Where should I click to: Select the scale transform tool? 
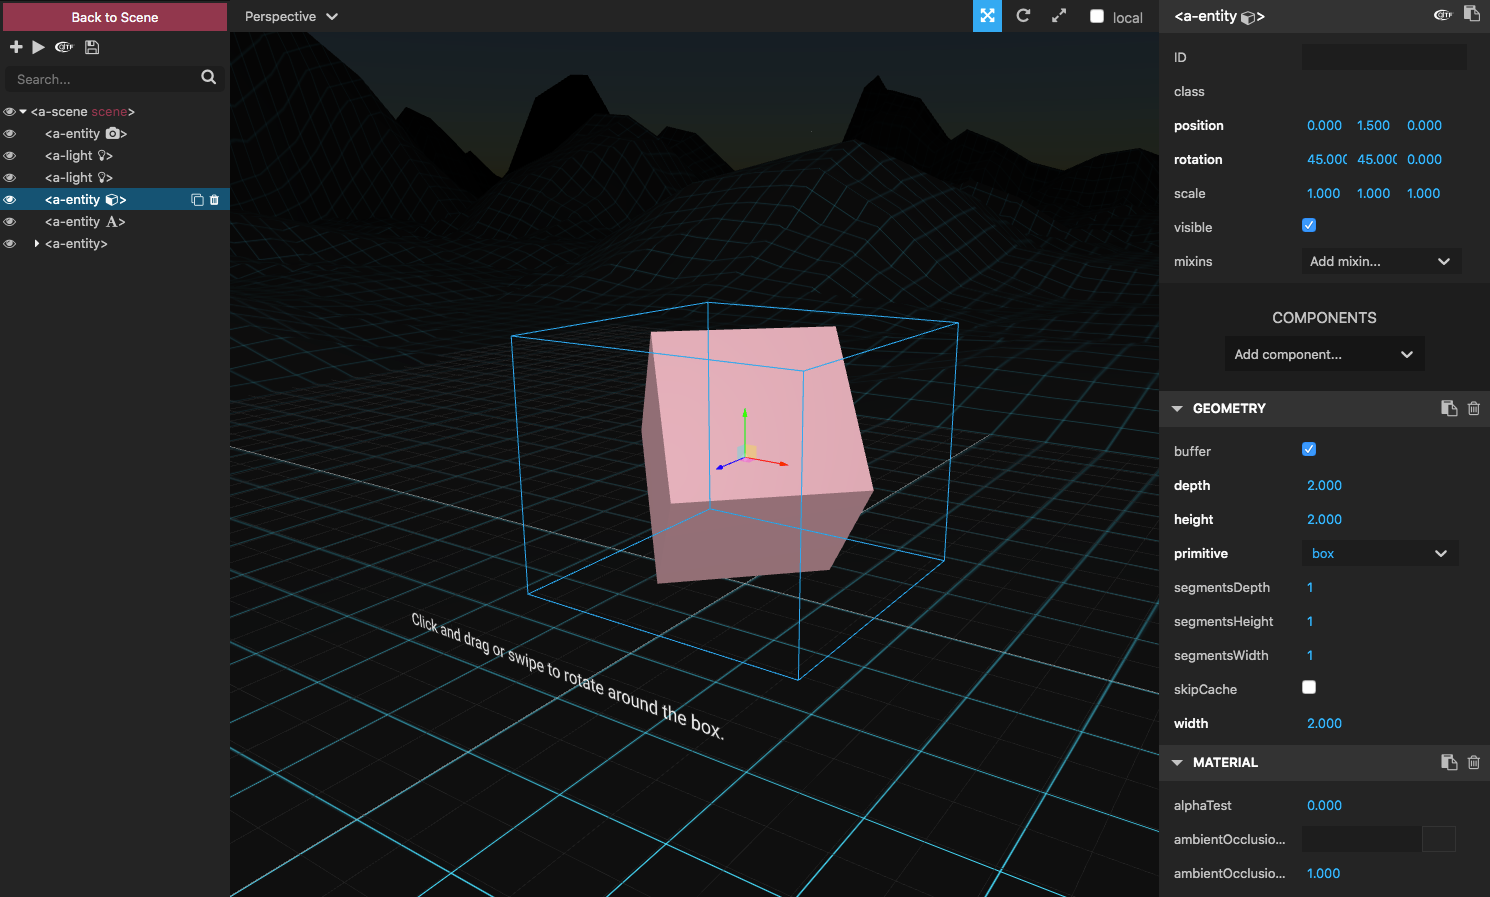(1059, 16)
